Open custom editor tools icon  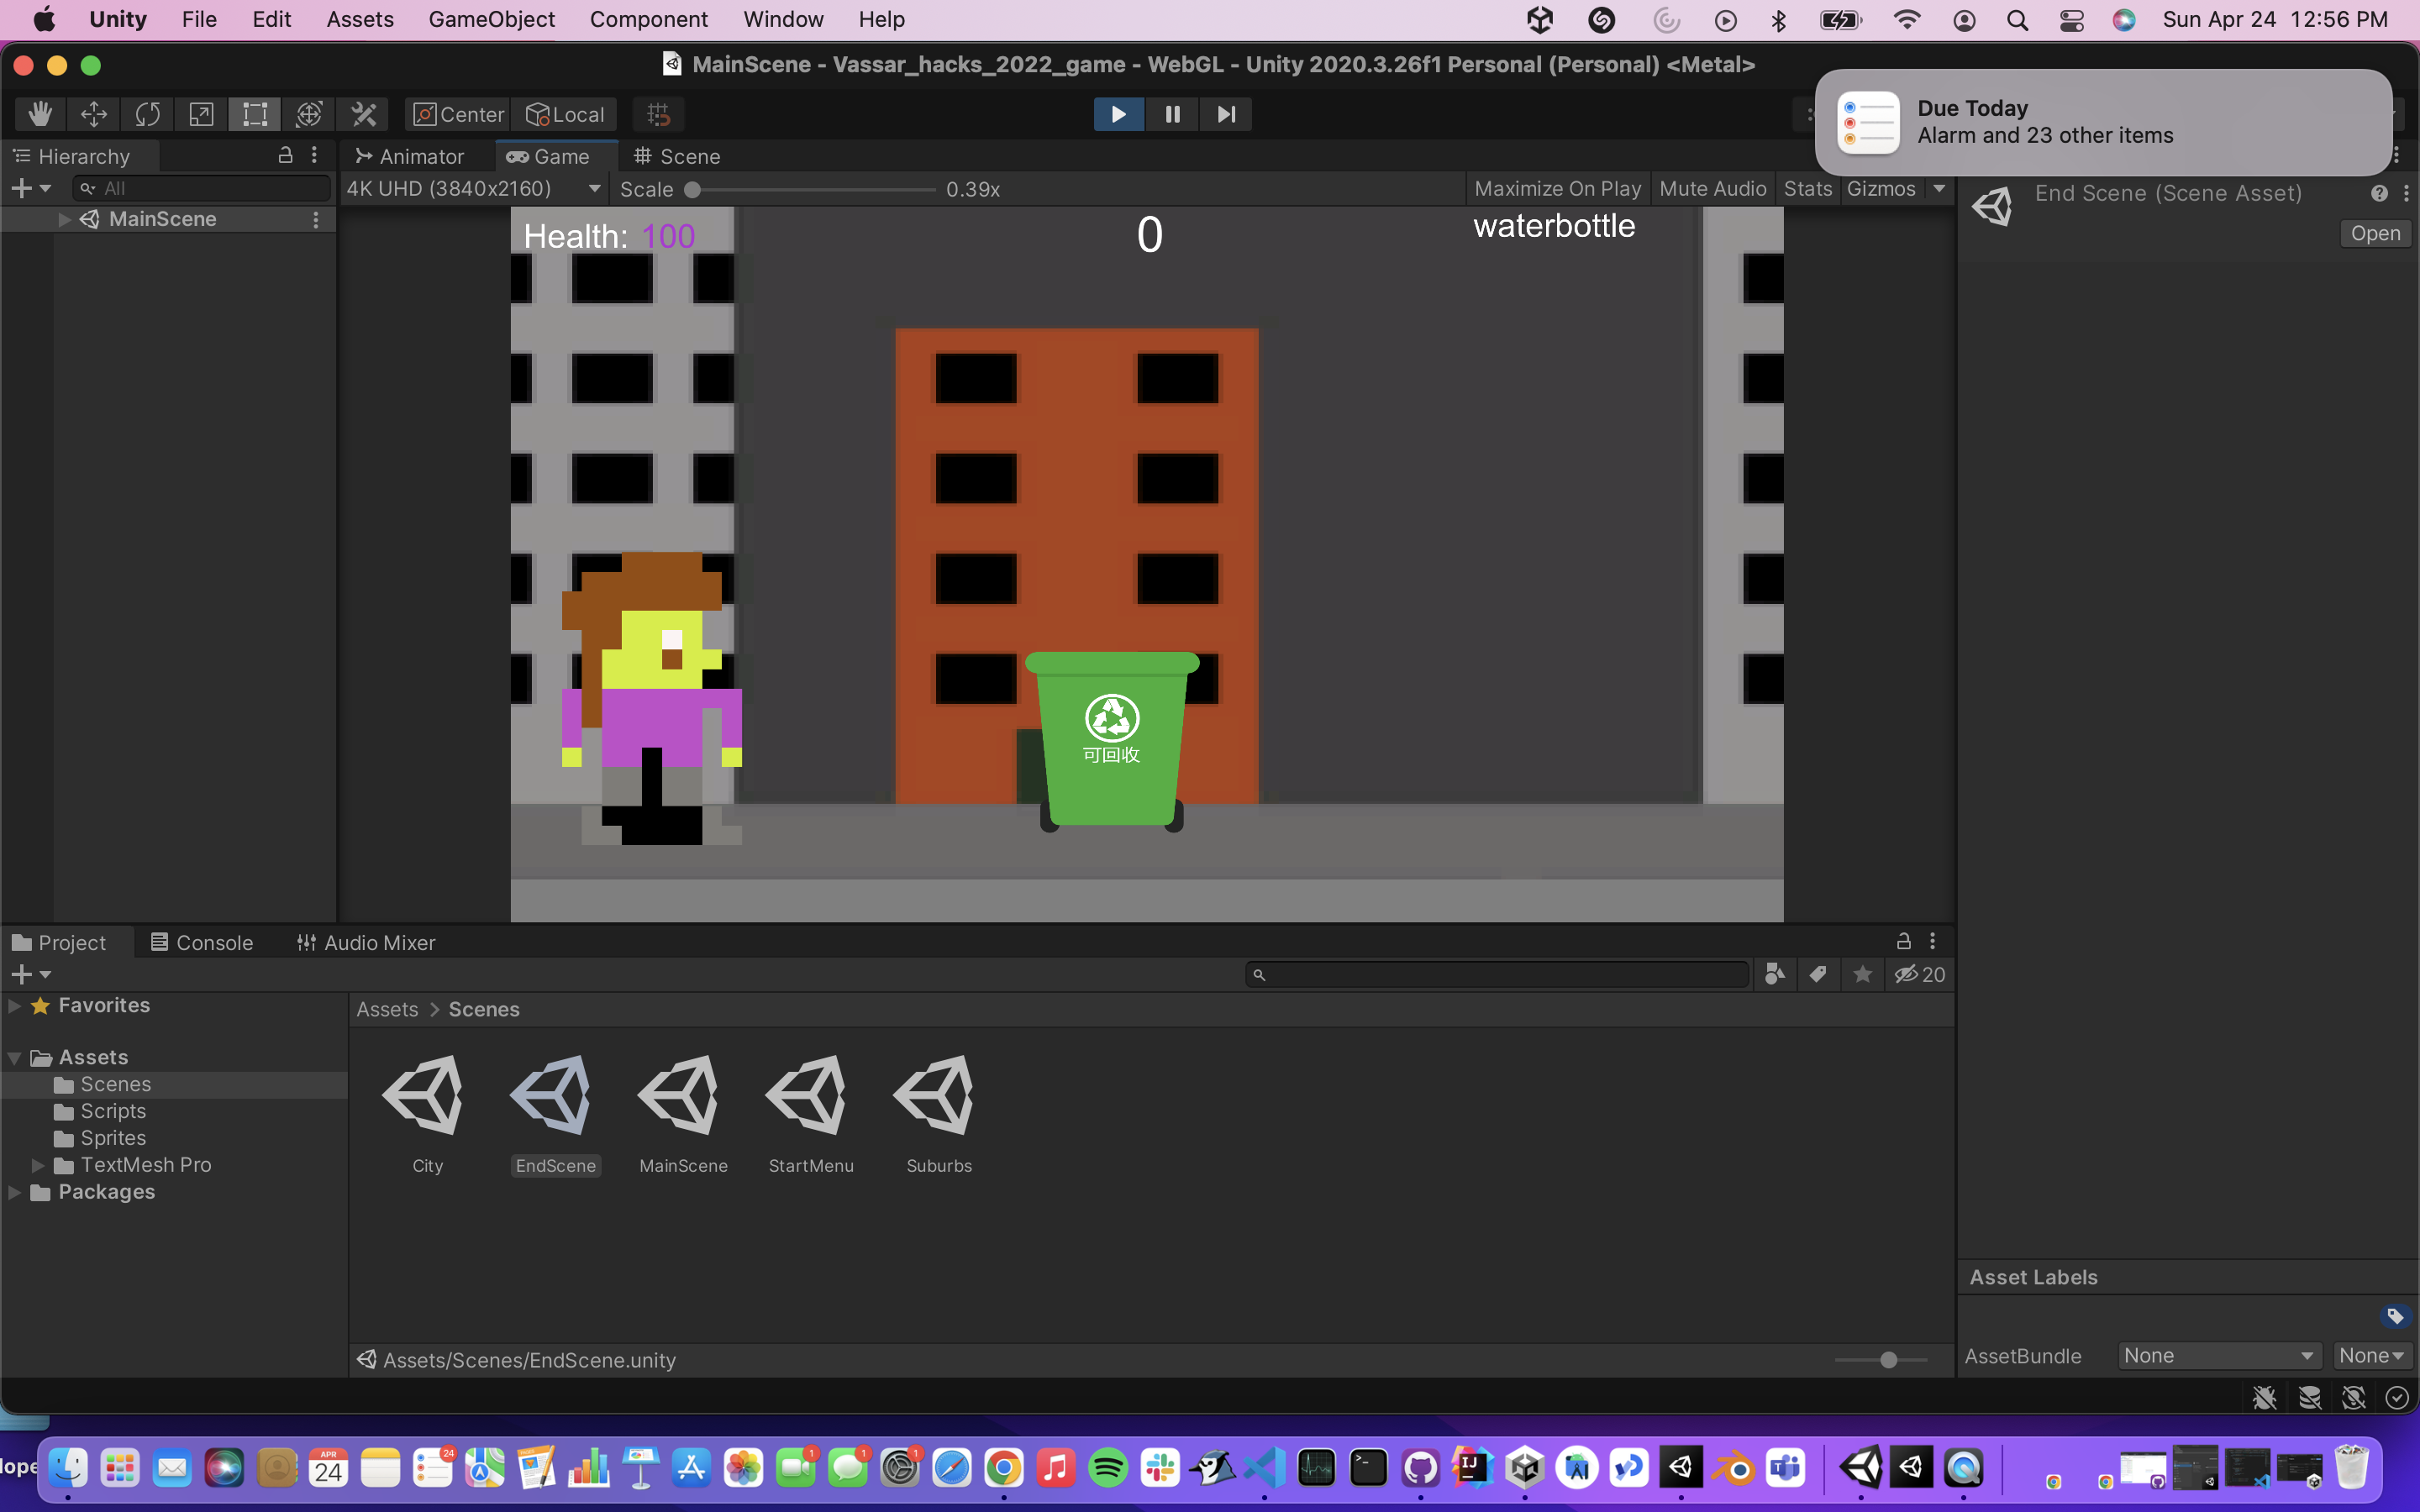coord(363,114)
